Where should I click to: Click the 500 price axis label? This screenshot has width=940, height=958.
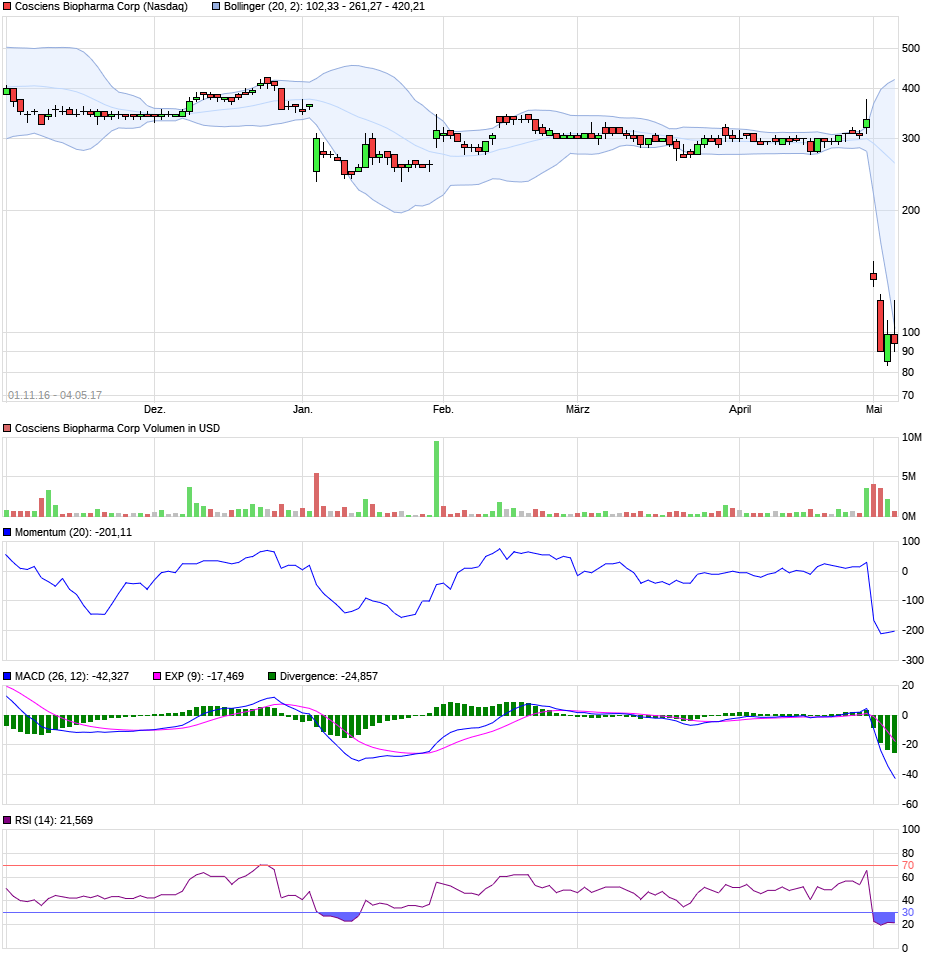point(911,48)
